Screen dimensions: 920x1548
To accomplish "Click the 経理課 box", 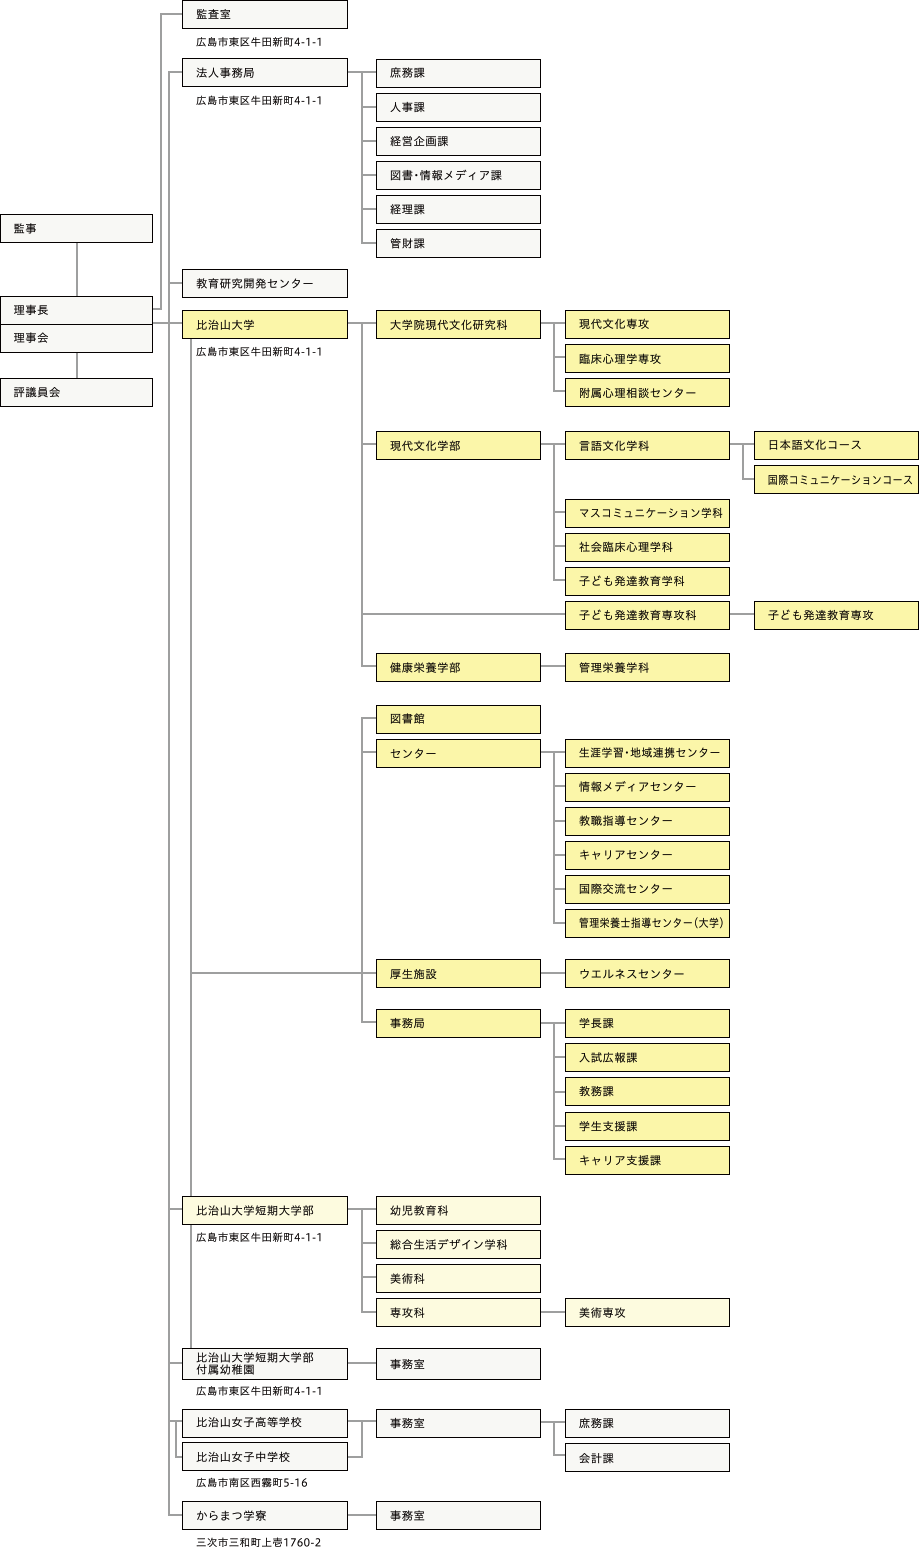I will coord(458,209).
